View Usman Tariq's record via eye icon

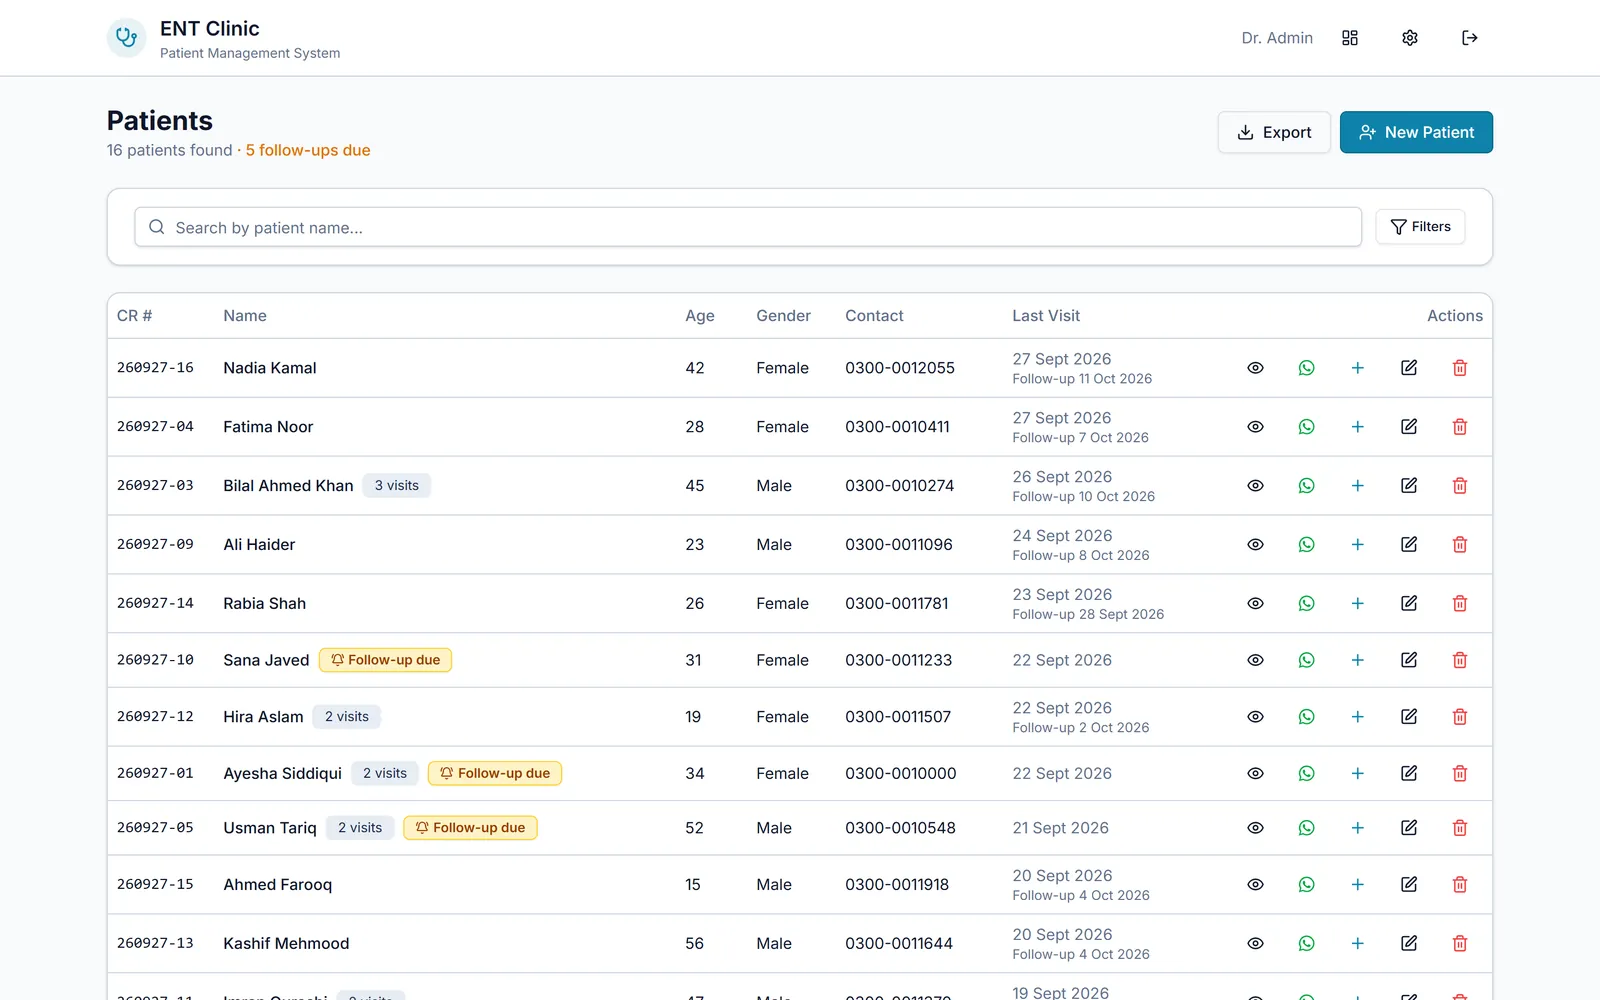click(x=1256, y=828)
